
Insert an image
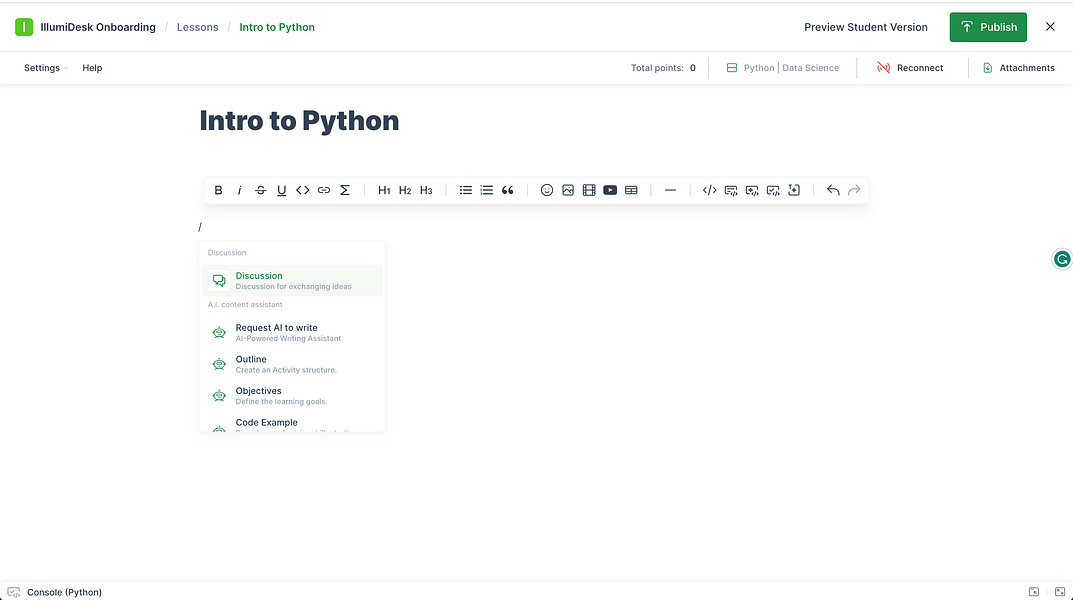568,190
